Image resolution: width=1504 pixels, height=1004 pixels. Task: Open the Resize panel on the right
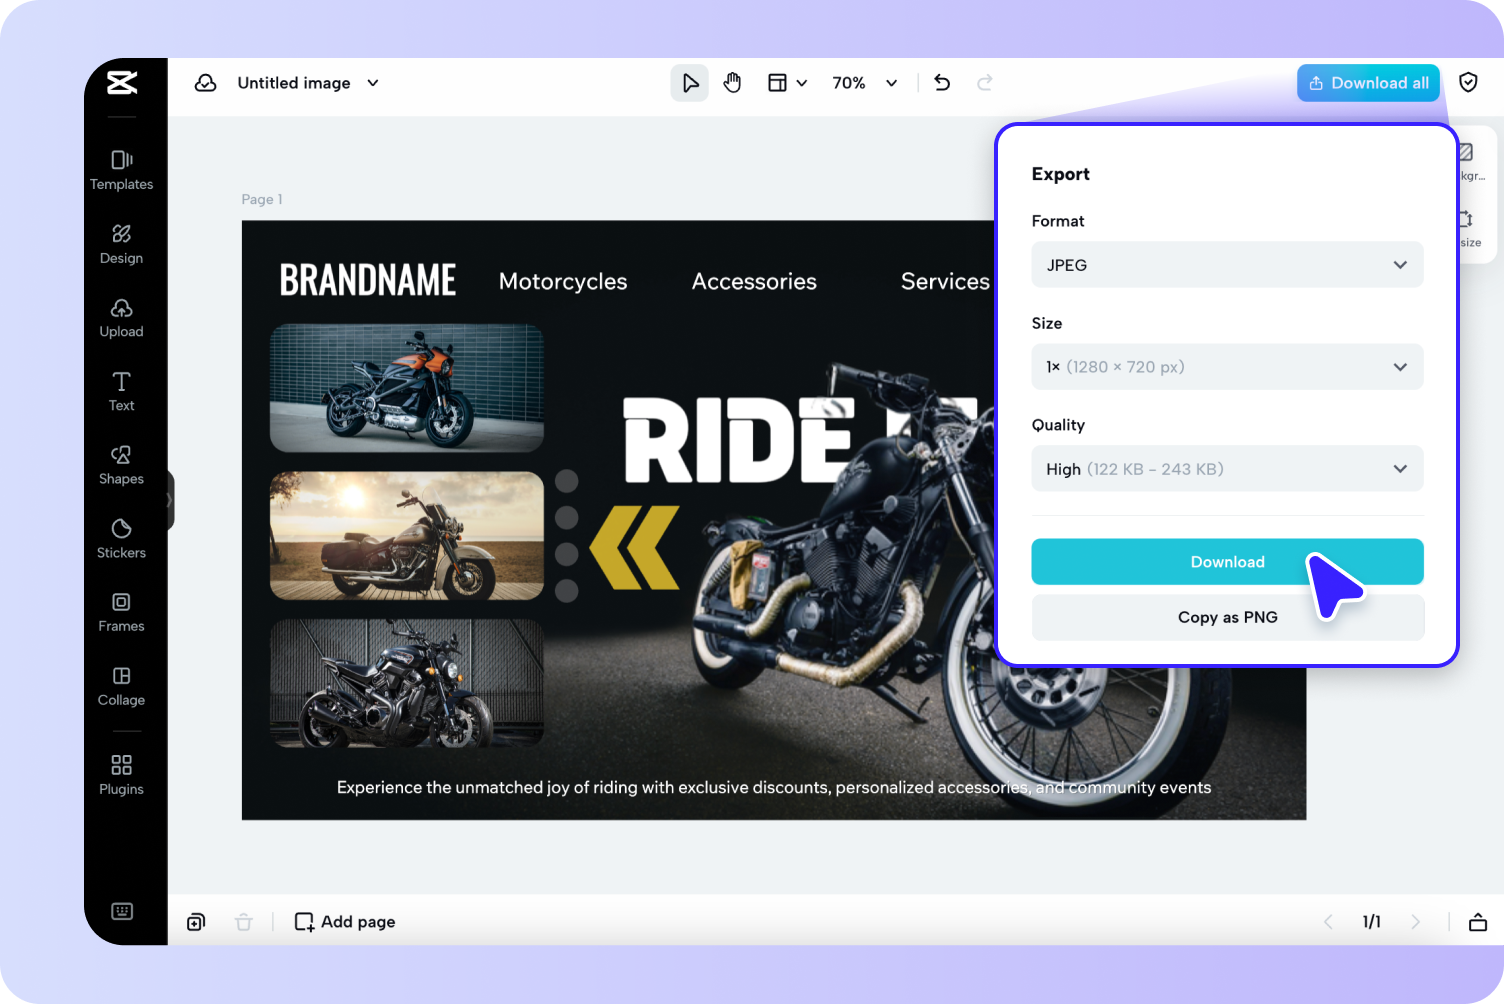coord(1467,228)
